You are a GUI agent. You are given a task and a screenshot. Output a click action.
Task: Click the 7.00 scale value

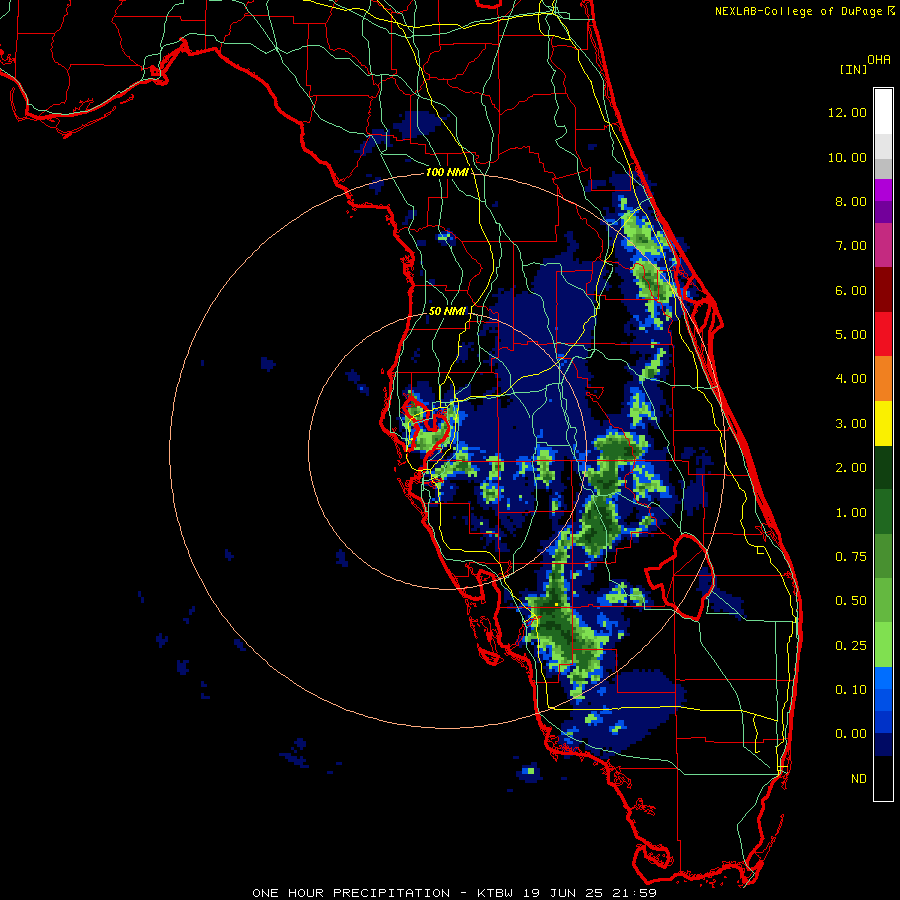[x=851, y=246]
